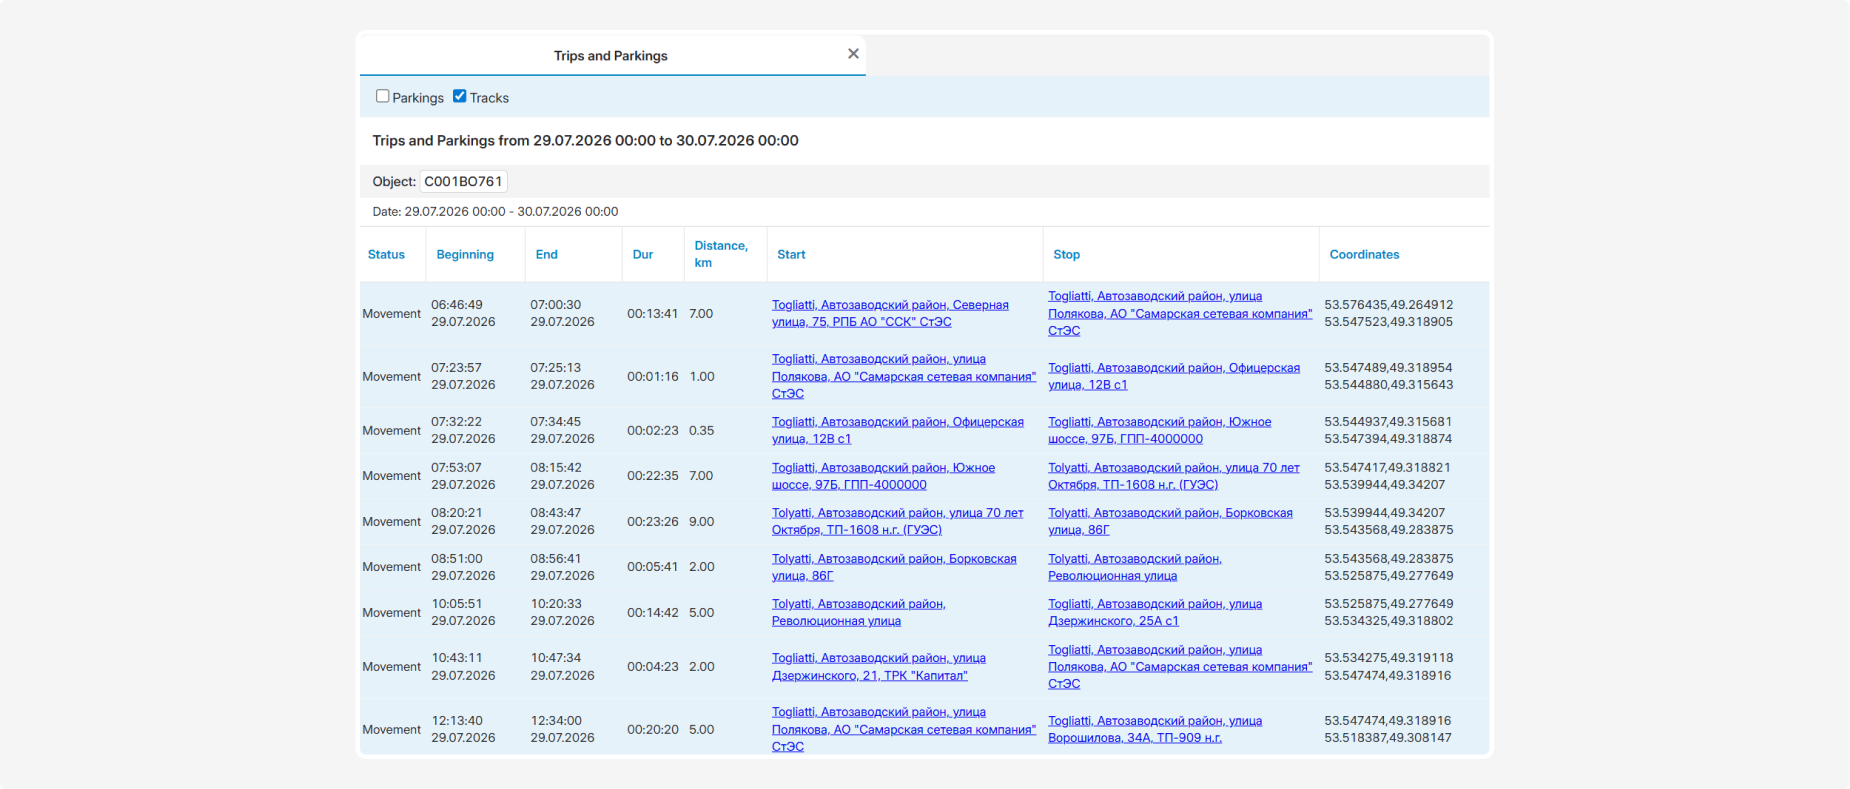Viewport: 1850px width, 789px height.
Task: Click the Date: 29.07.2026 00:00 line
Action: pyautogui.click(x=495, y=212)
